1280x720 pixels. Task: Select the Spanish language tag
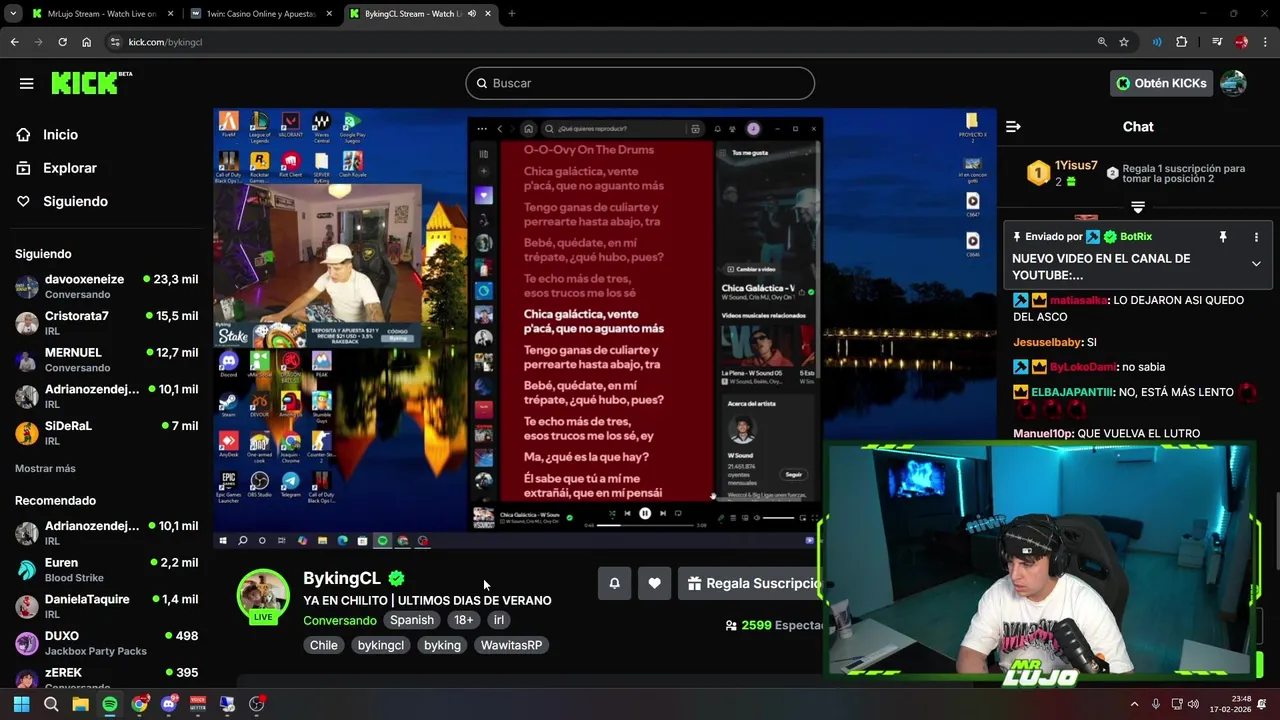412,620
